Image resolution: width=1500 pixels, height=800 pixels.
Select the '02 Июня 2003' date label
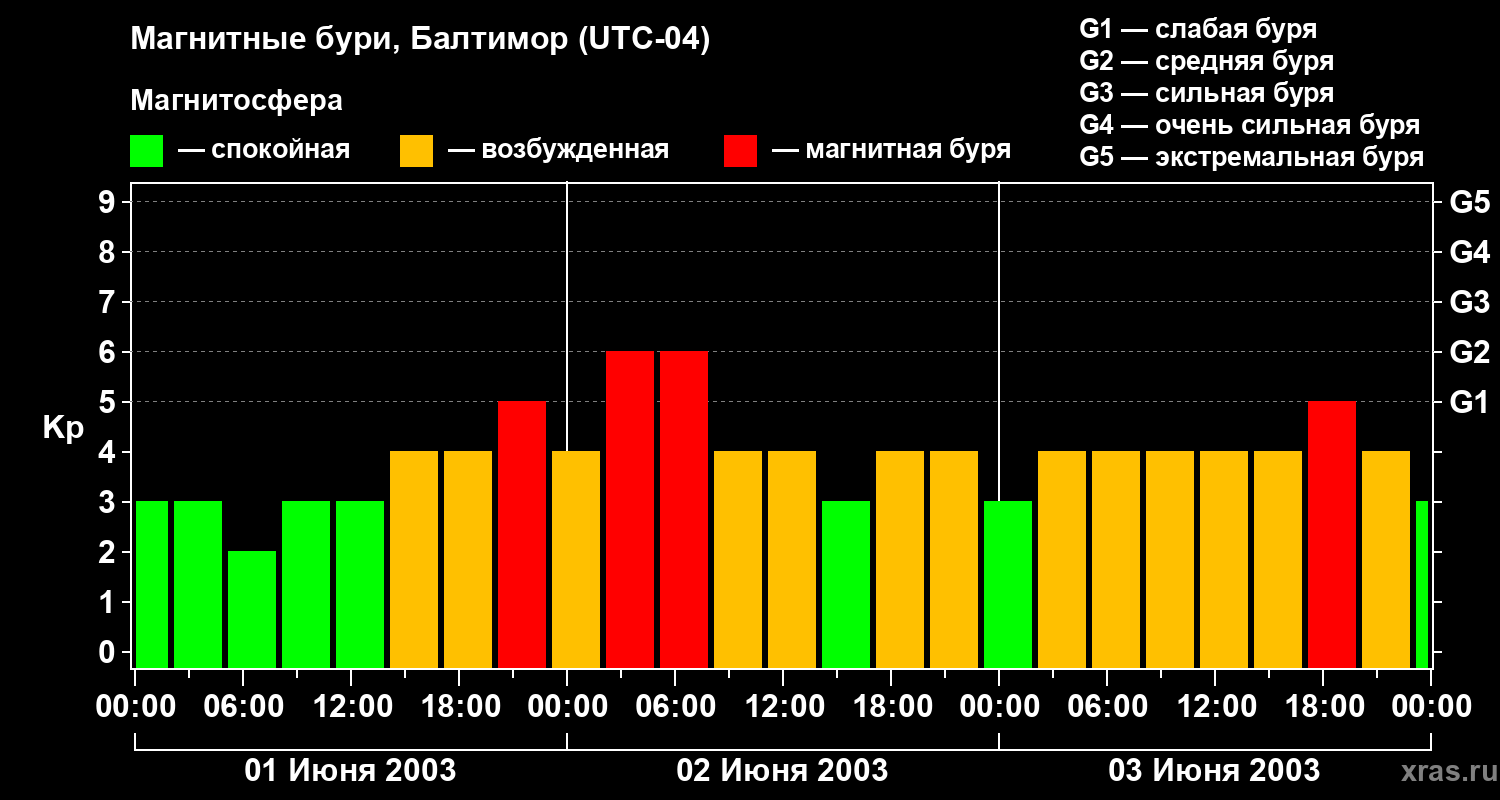pos(782,771)
